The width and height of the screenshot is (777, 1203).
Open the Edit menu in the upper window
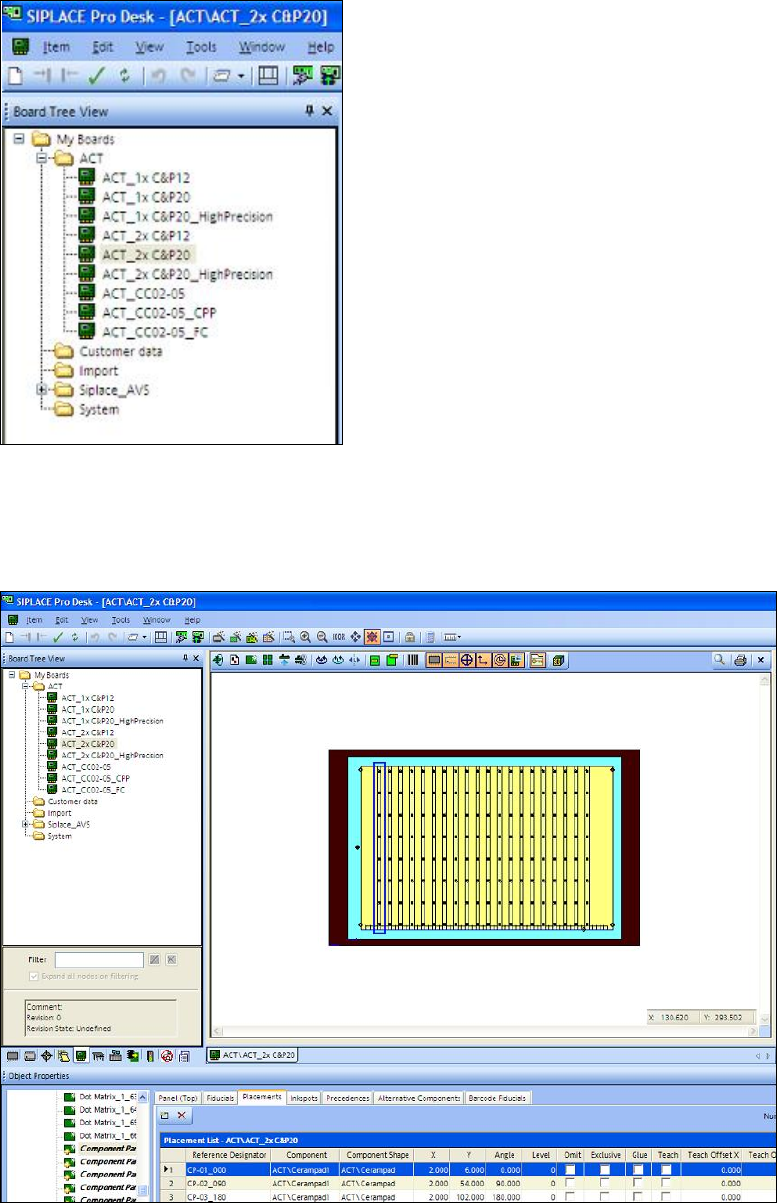102,47
